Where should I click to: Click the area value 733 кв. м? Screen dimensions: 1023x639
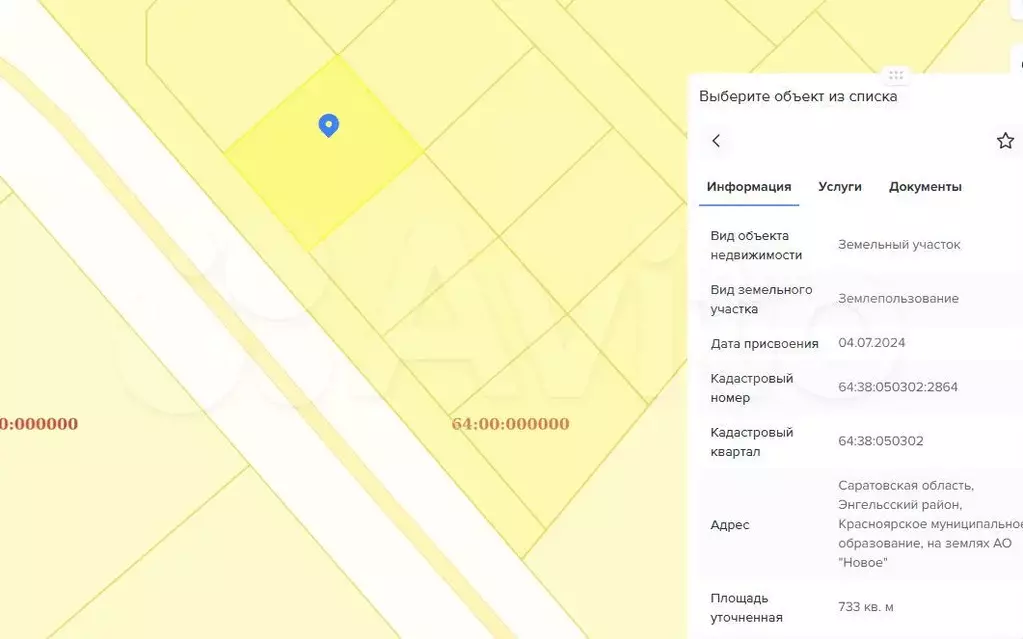866,607
